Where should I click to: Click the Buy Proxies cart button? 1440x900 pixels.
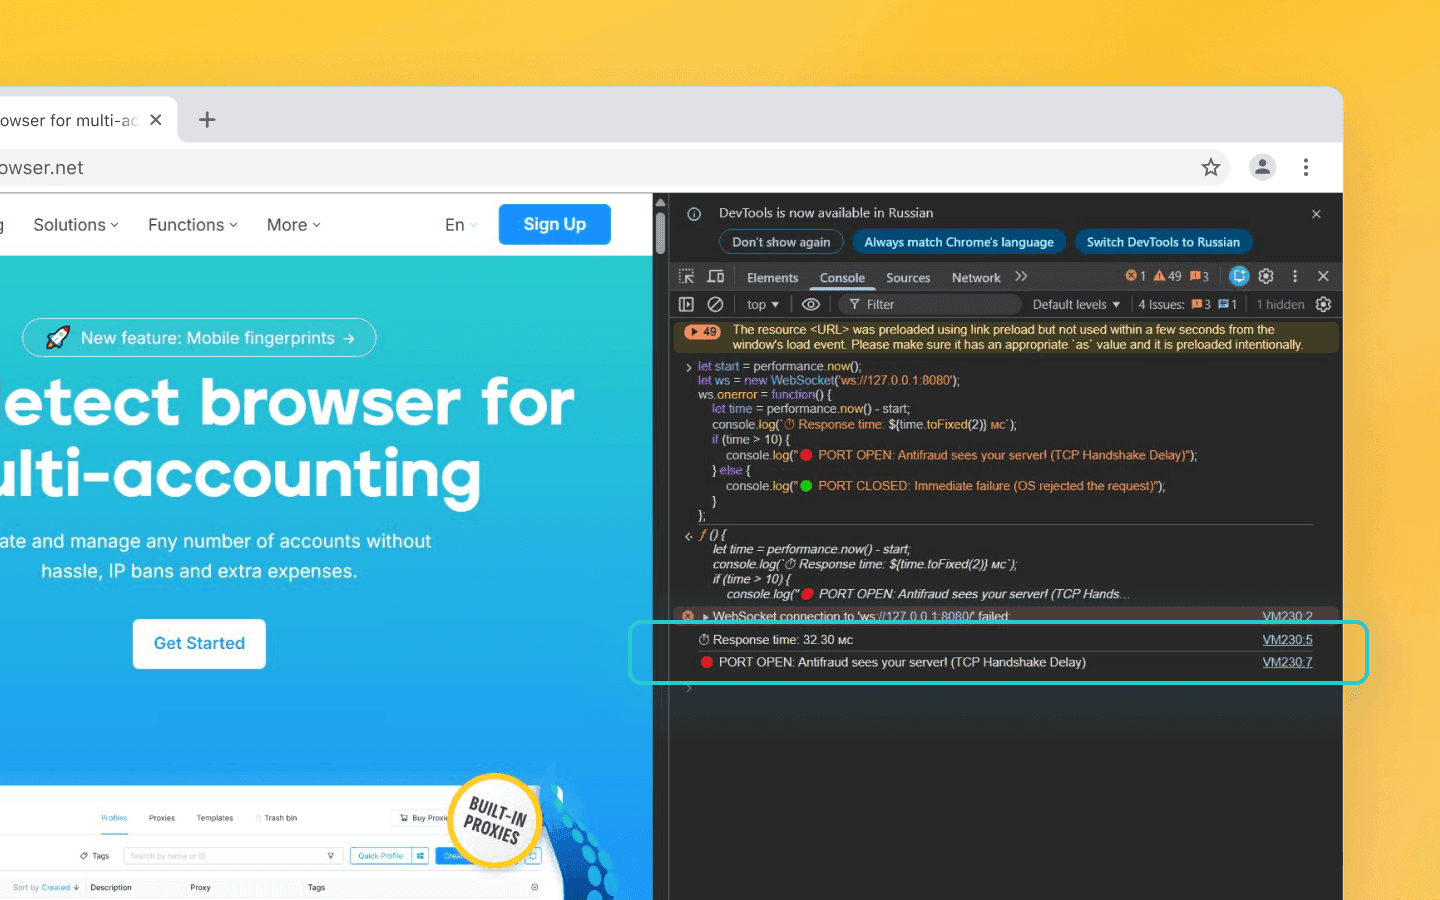click(419, 818)
